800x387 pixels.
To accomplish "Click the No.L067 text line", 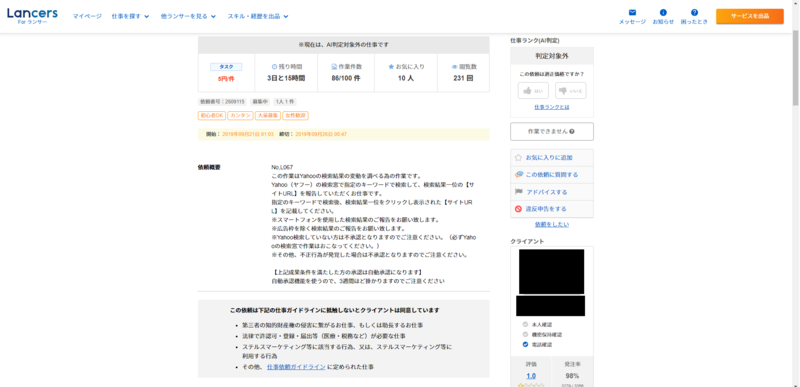I will (x=283, y=167).
